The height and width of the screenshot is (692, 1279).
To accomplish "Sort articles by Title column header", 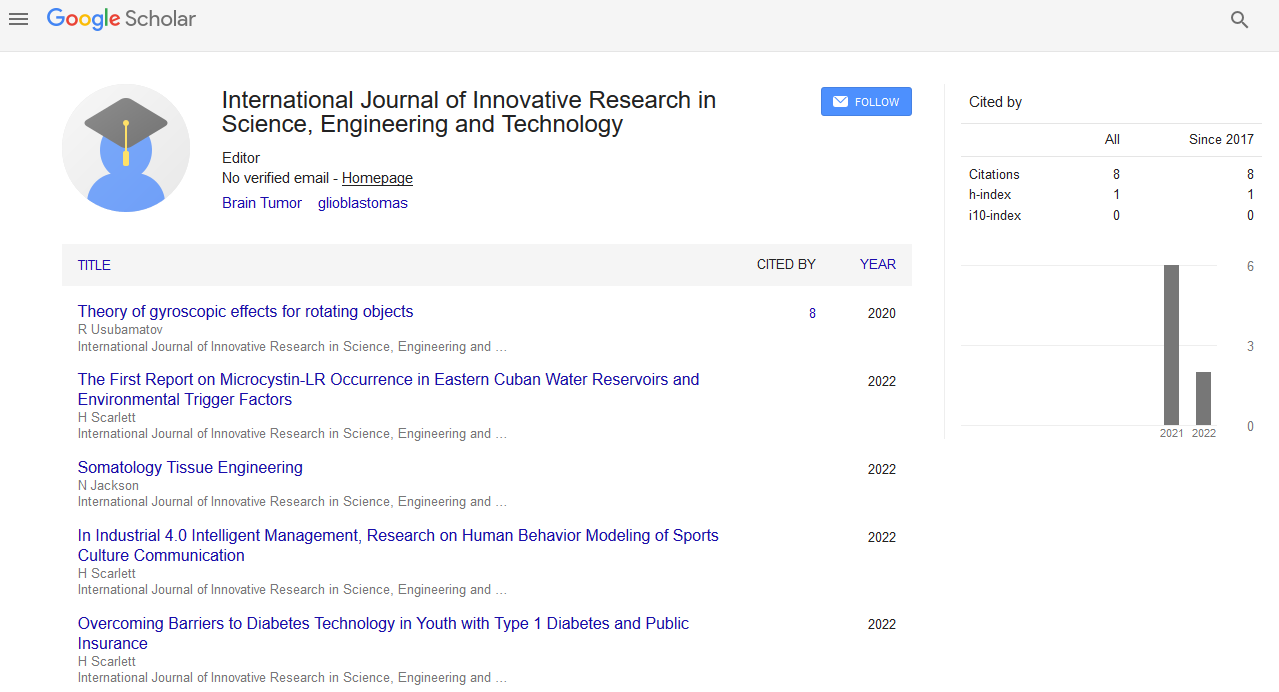I will (94, 265).
